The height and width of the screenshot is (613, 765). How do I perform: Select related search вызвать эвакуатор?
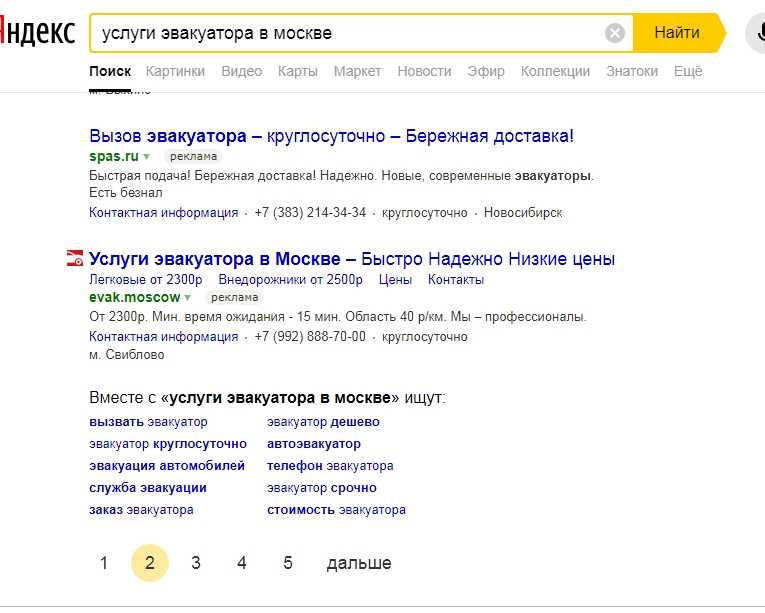(148, 422)
